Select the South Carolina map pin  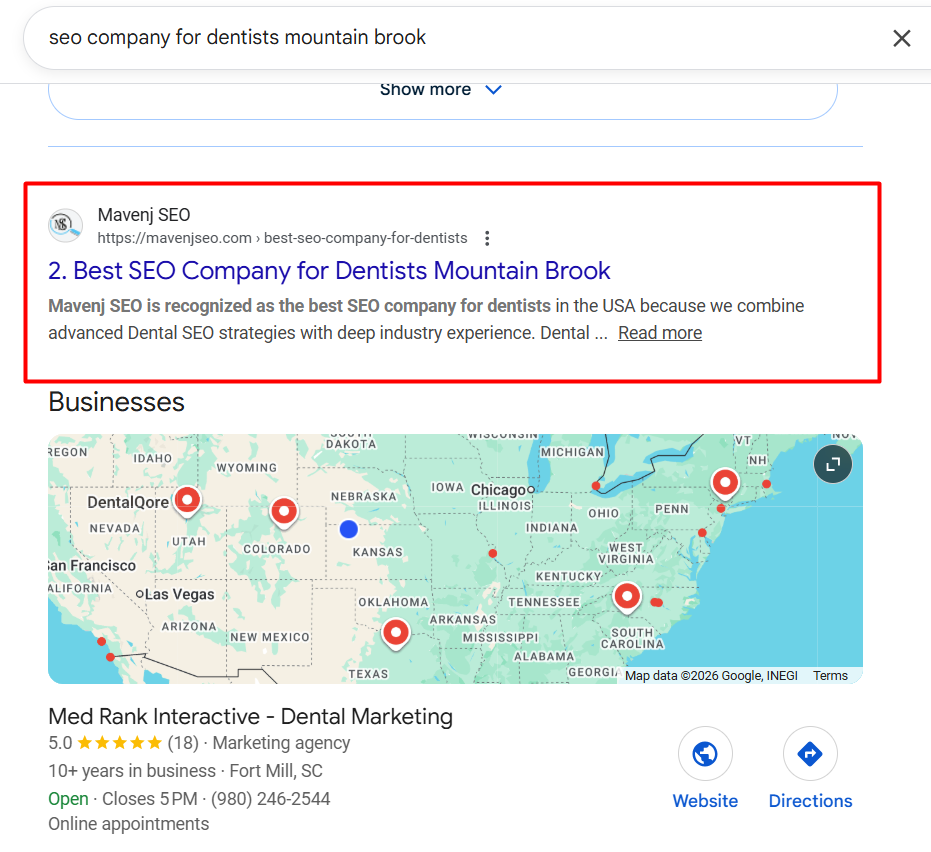(627, 596)
